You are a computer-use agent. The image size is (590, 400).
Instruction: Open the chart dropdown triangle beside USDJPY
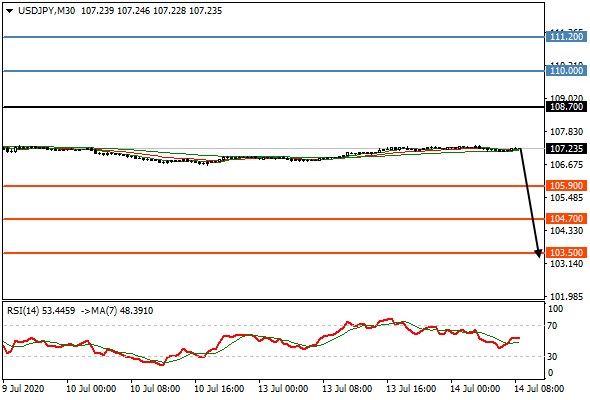(x=10, y=11)
